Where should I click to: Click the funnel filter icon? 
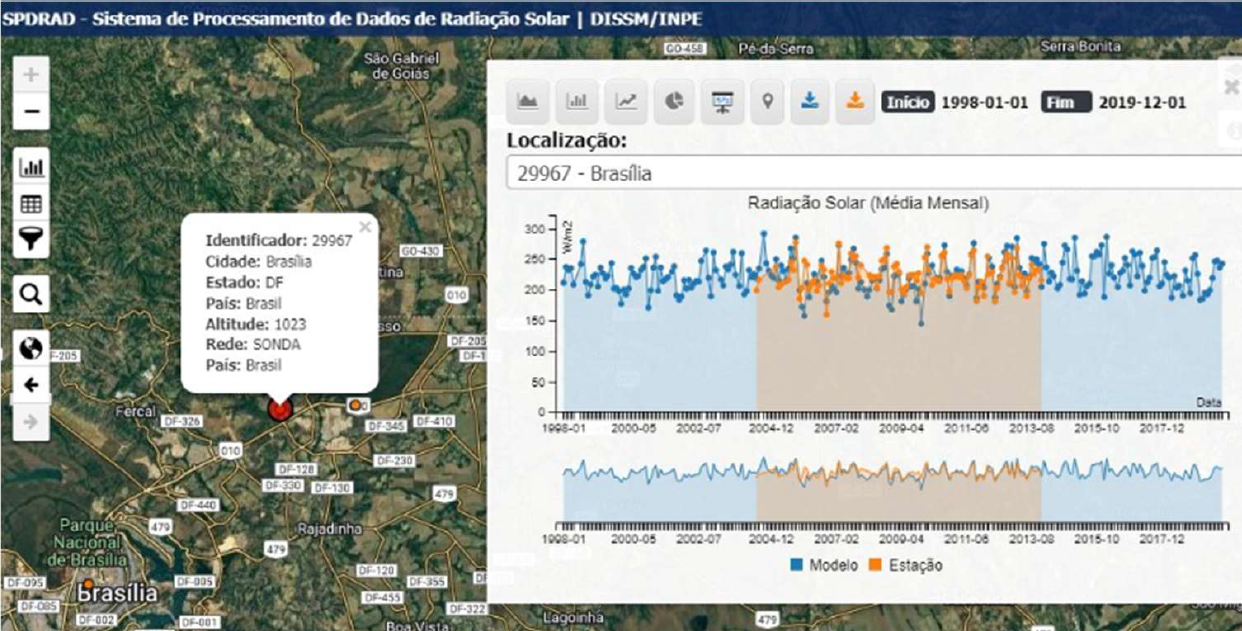31,239
